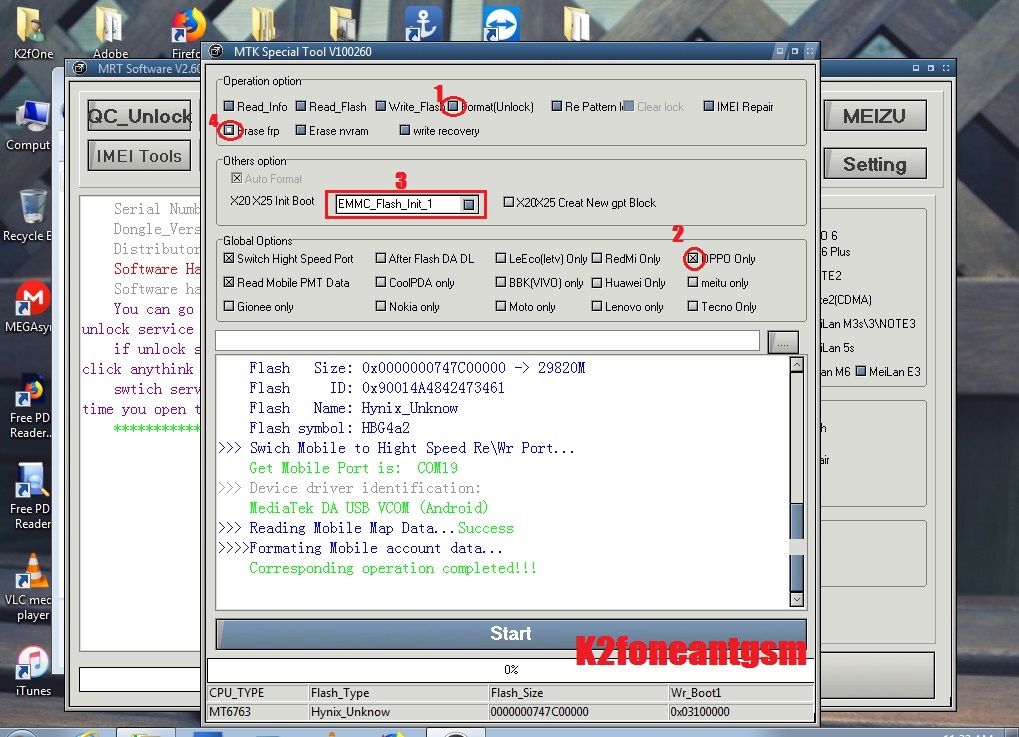Viewport: 1019px width, 737px height.
Task: Uncheck the OPPO Only option
Action: pyautogui.click(x=693, y=258)
